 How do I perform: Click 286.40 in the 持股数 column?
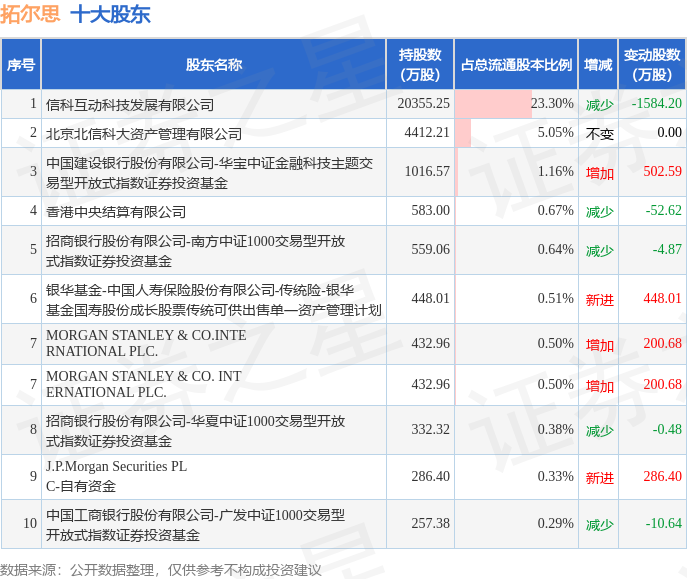(431, 477)
